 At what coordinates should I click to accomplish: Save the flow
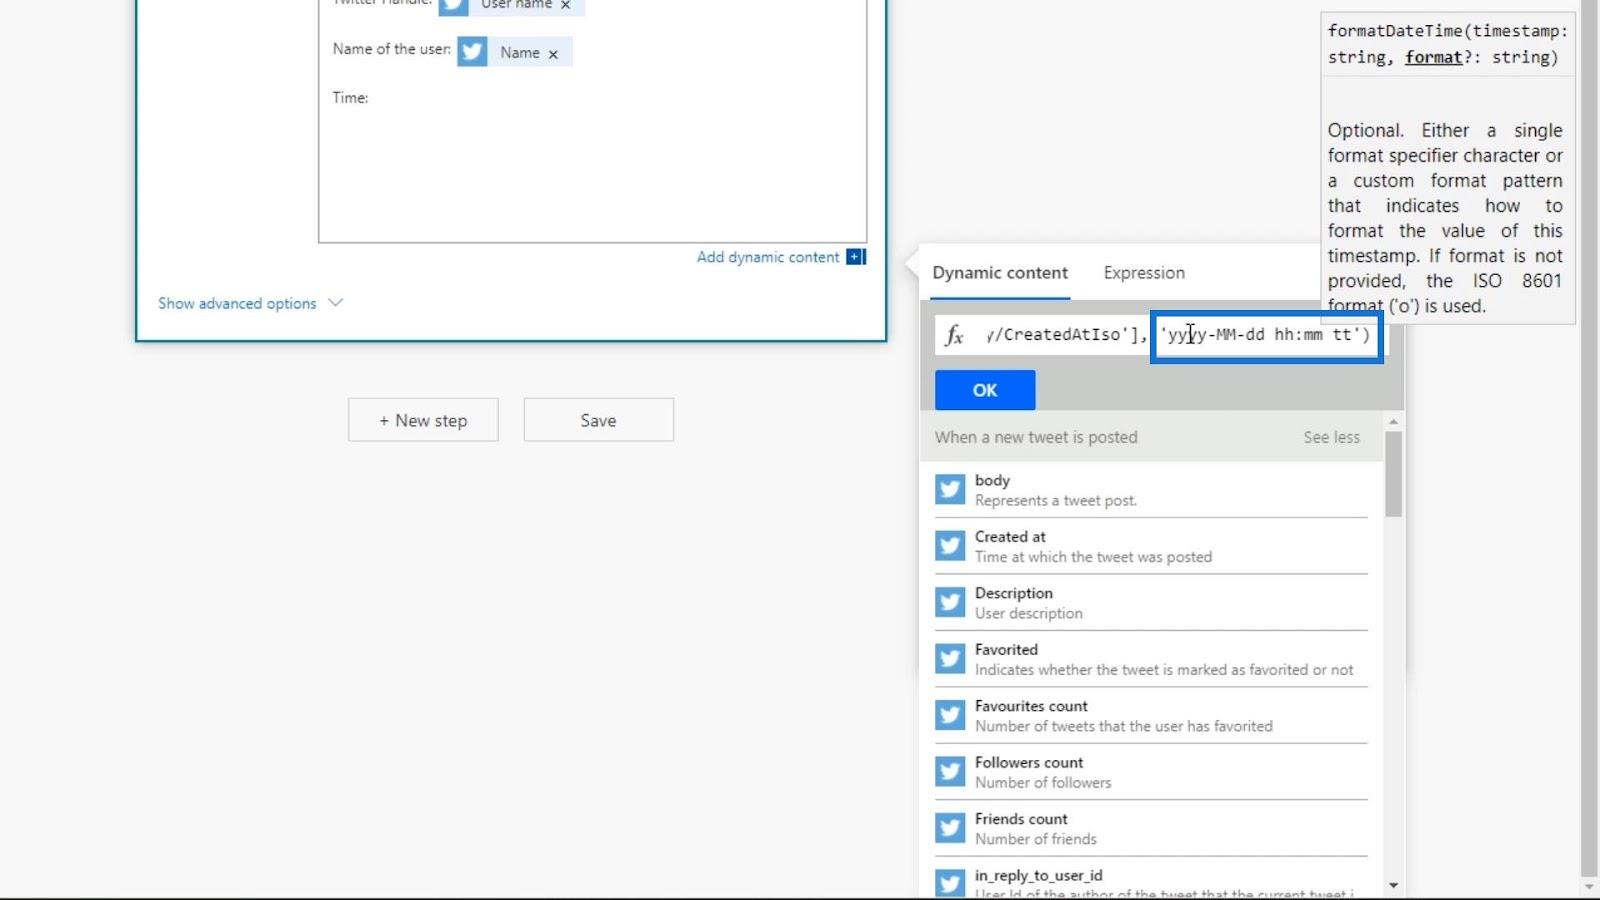pyautogui.click(x=599, y=420)
